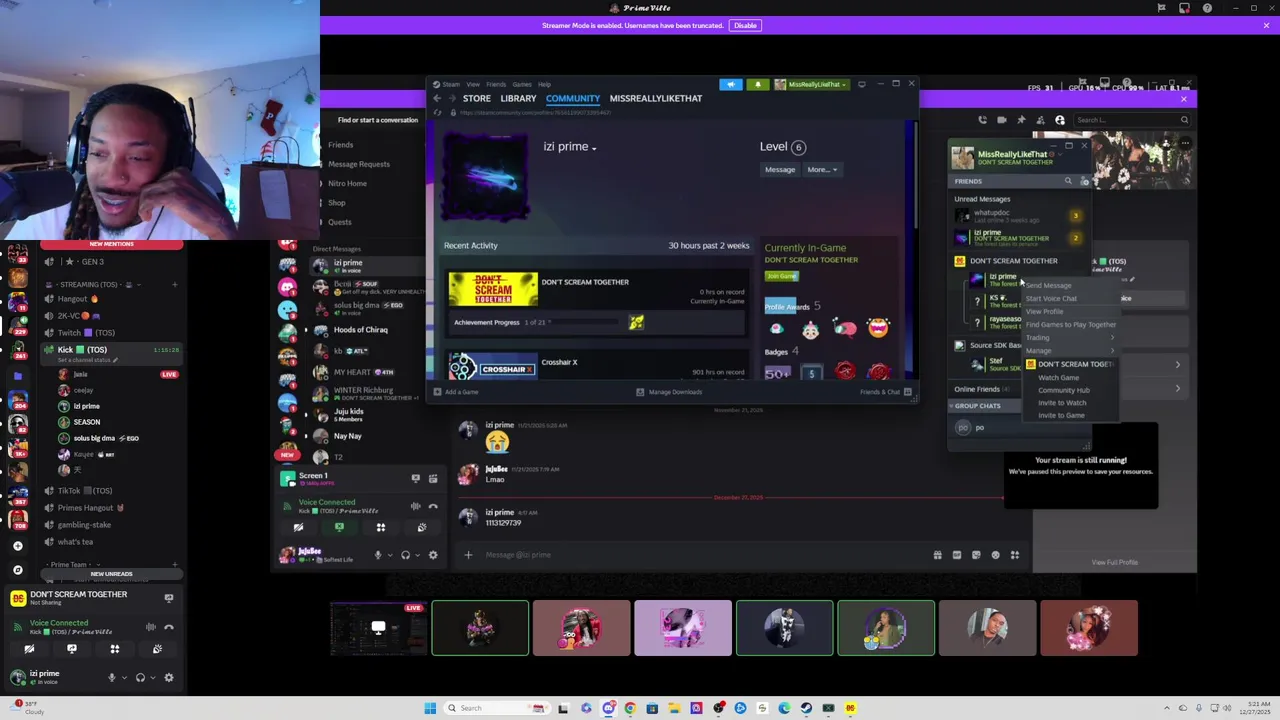Click the Steam announcements megaphone icon
Viewport: 1280px width, 720px height.
pos(731,84)
